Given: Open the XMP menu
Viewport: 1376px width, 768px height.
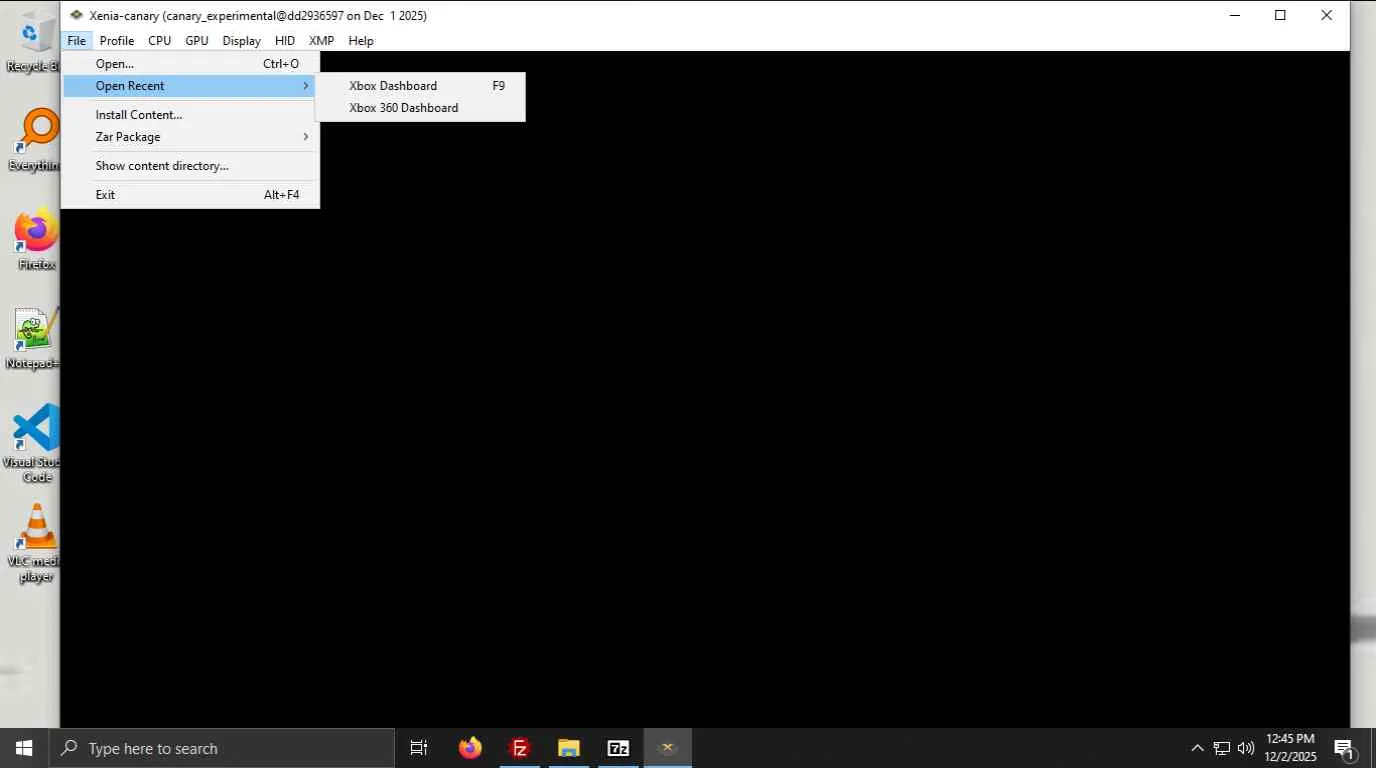Looking at the screenshot, I should (322, 41).
